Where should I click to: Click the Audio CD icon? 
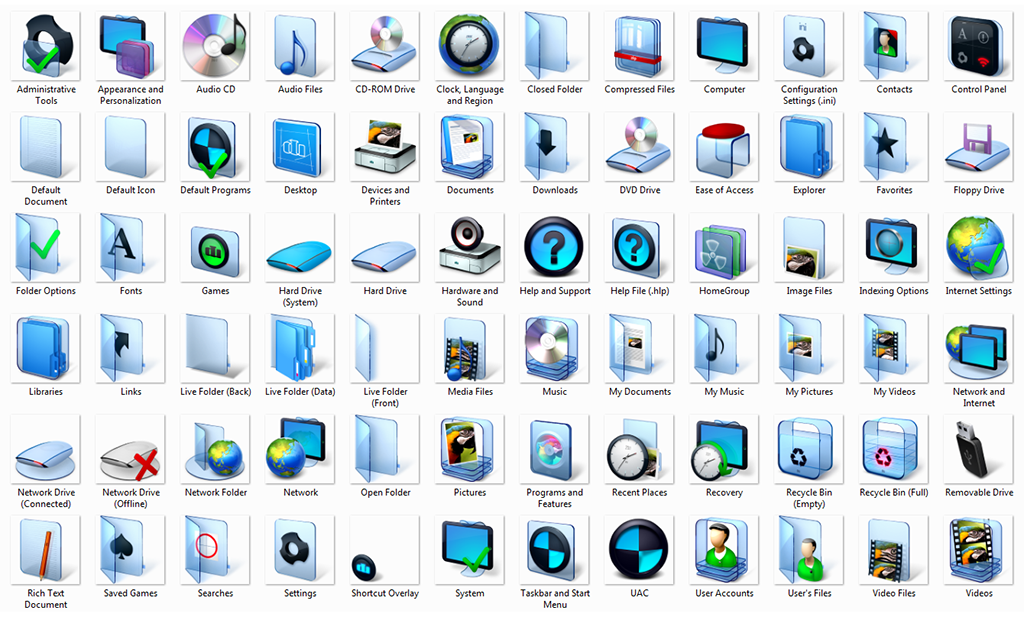pos(215,47)
